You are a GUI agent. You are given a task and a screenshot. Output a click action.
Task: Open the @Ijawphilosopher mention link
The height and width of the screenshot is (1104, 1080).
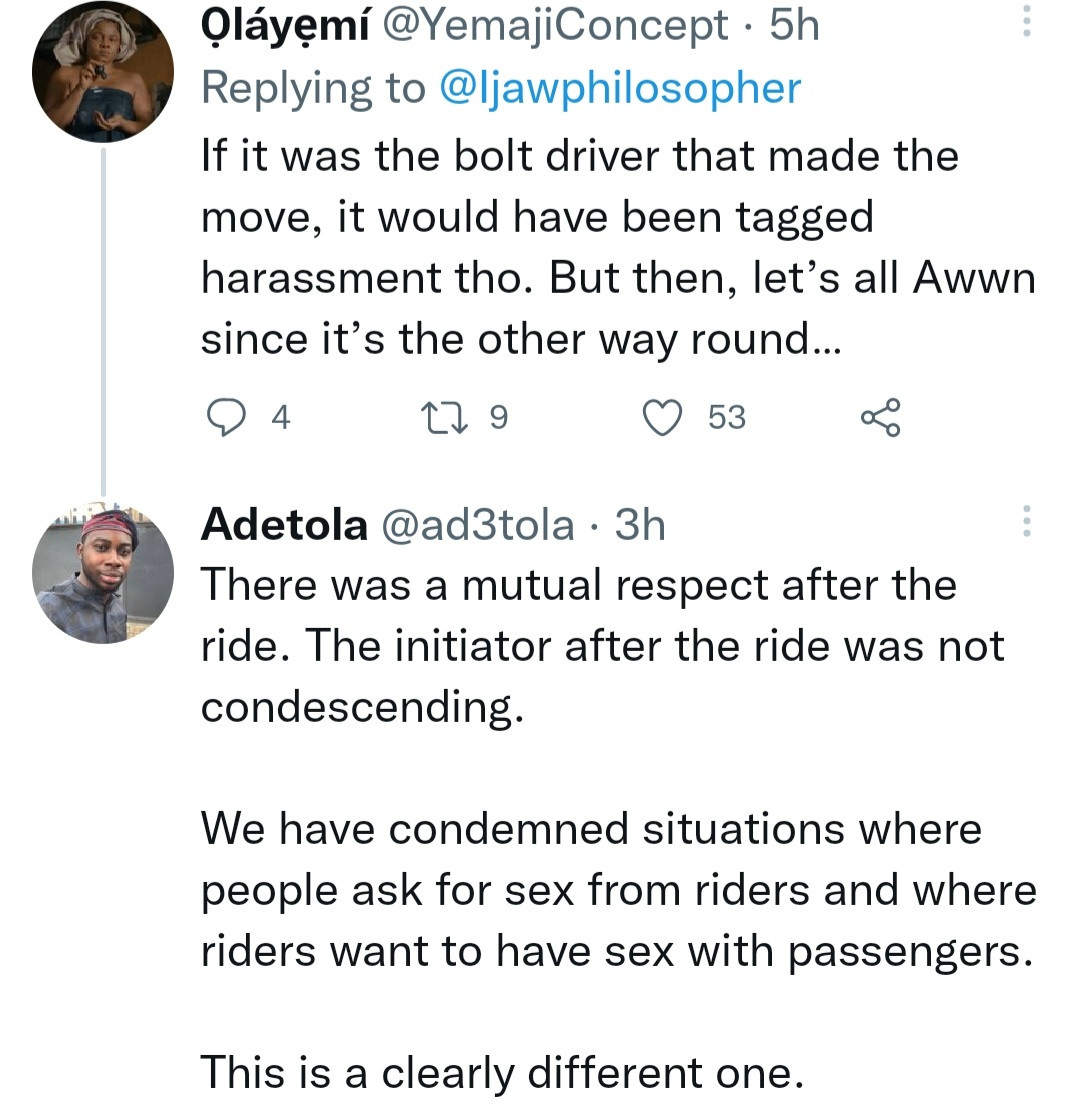pos(620,88)
